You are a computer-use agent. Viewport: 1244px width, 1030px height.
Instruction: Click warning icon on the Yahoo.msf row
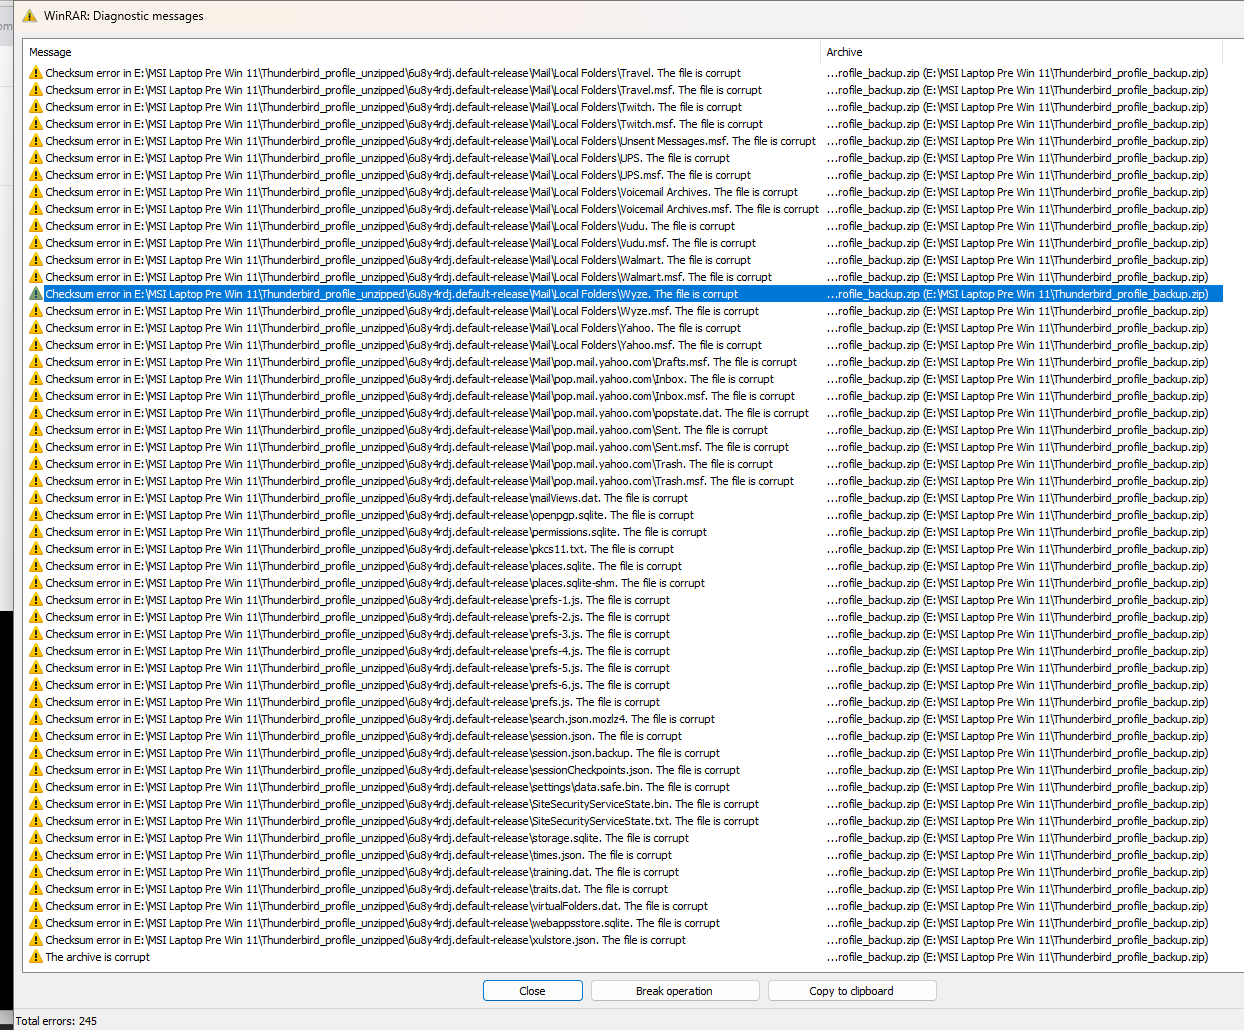click(x=36, y=345)
